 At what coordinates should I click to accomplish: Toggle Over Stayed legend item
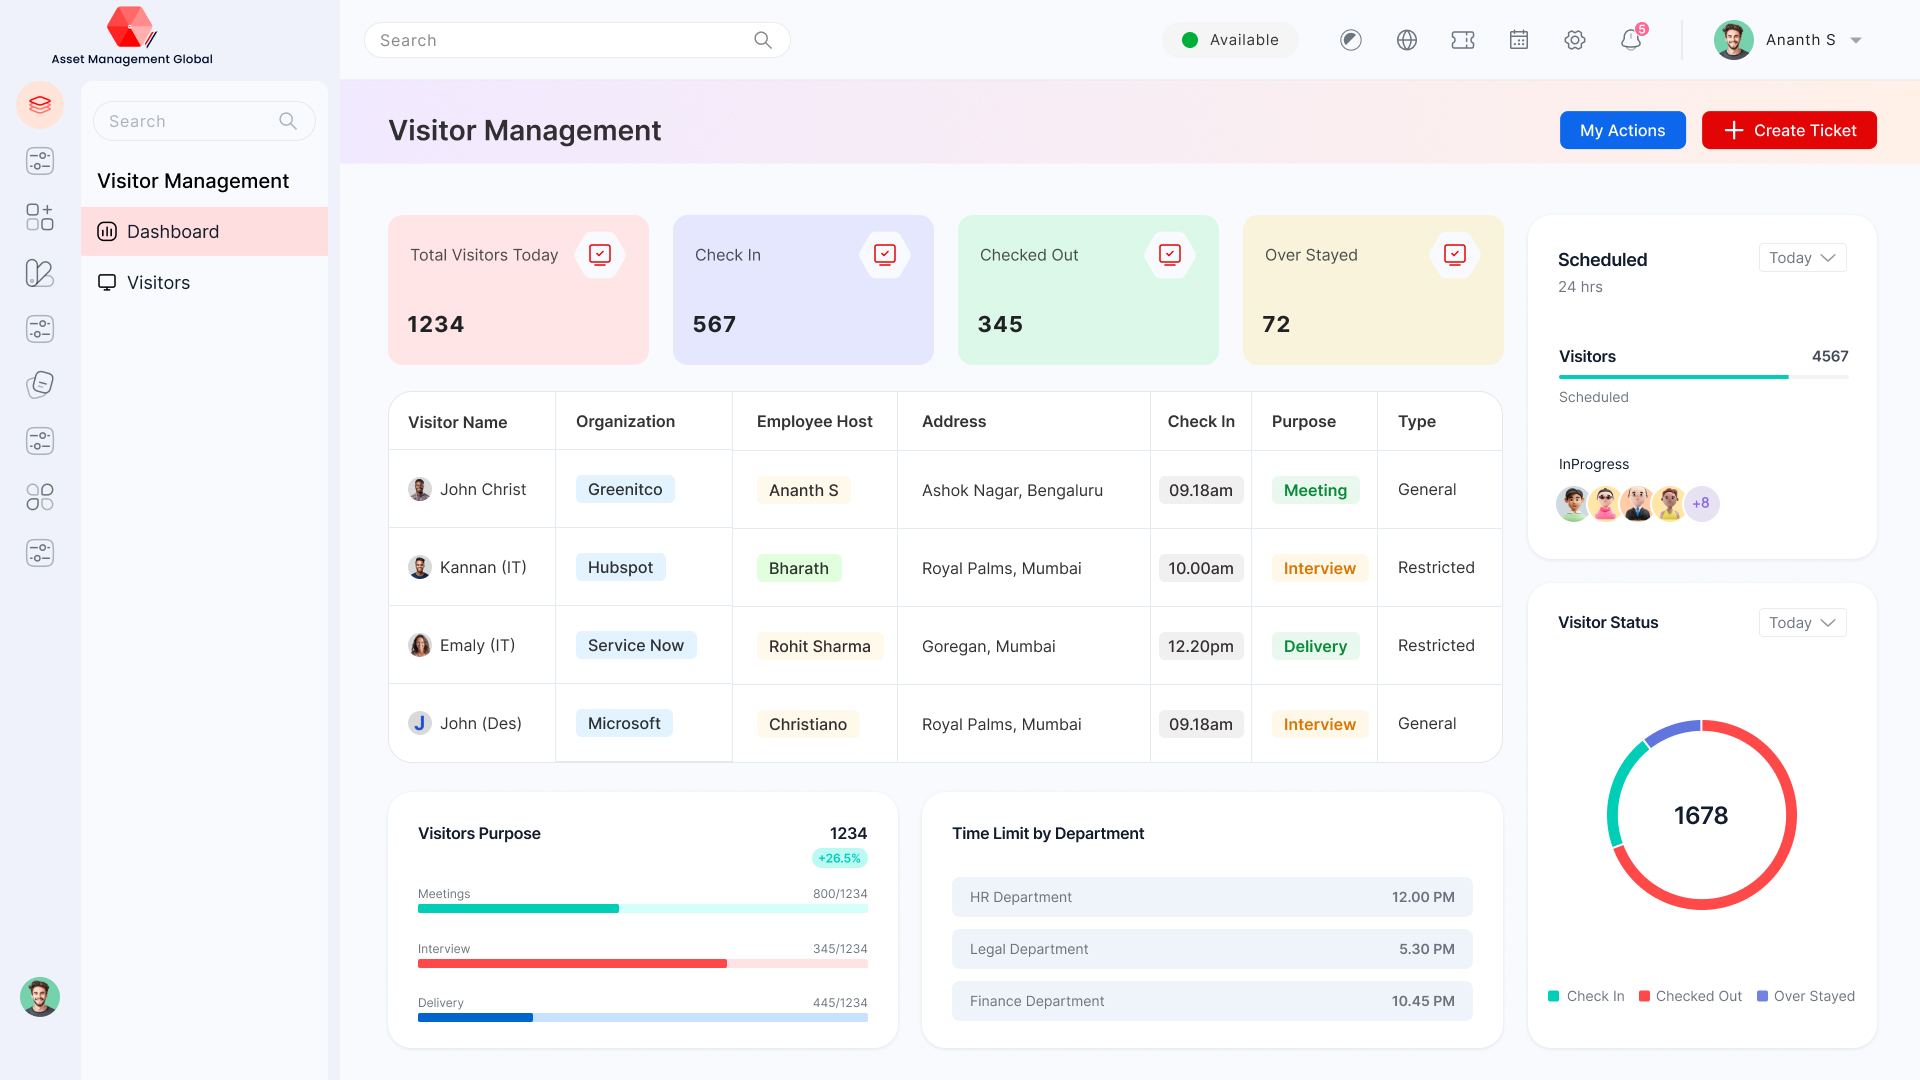point(1806,996)
